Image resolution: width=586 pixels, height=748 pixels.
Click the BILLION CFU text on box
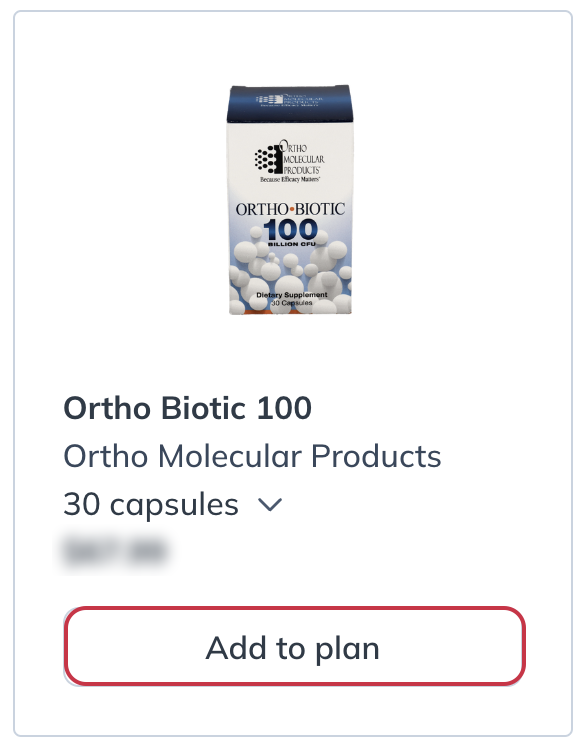292,244
